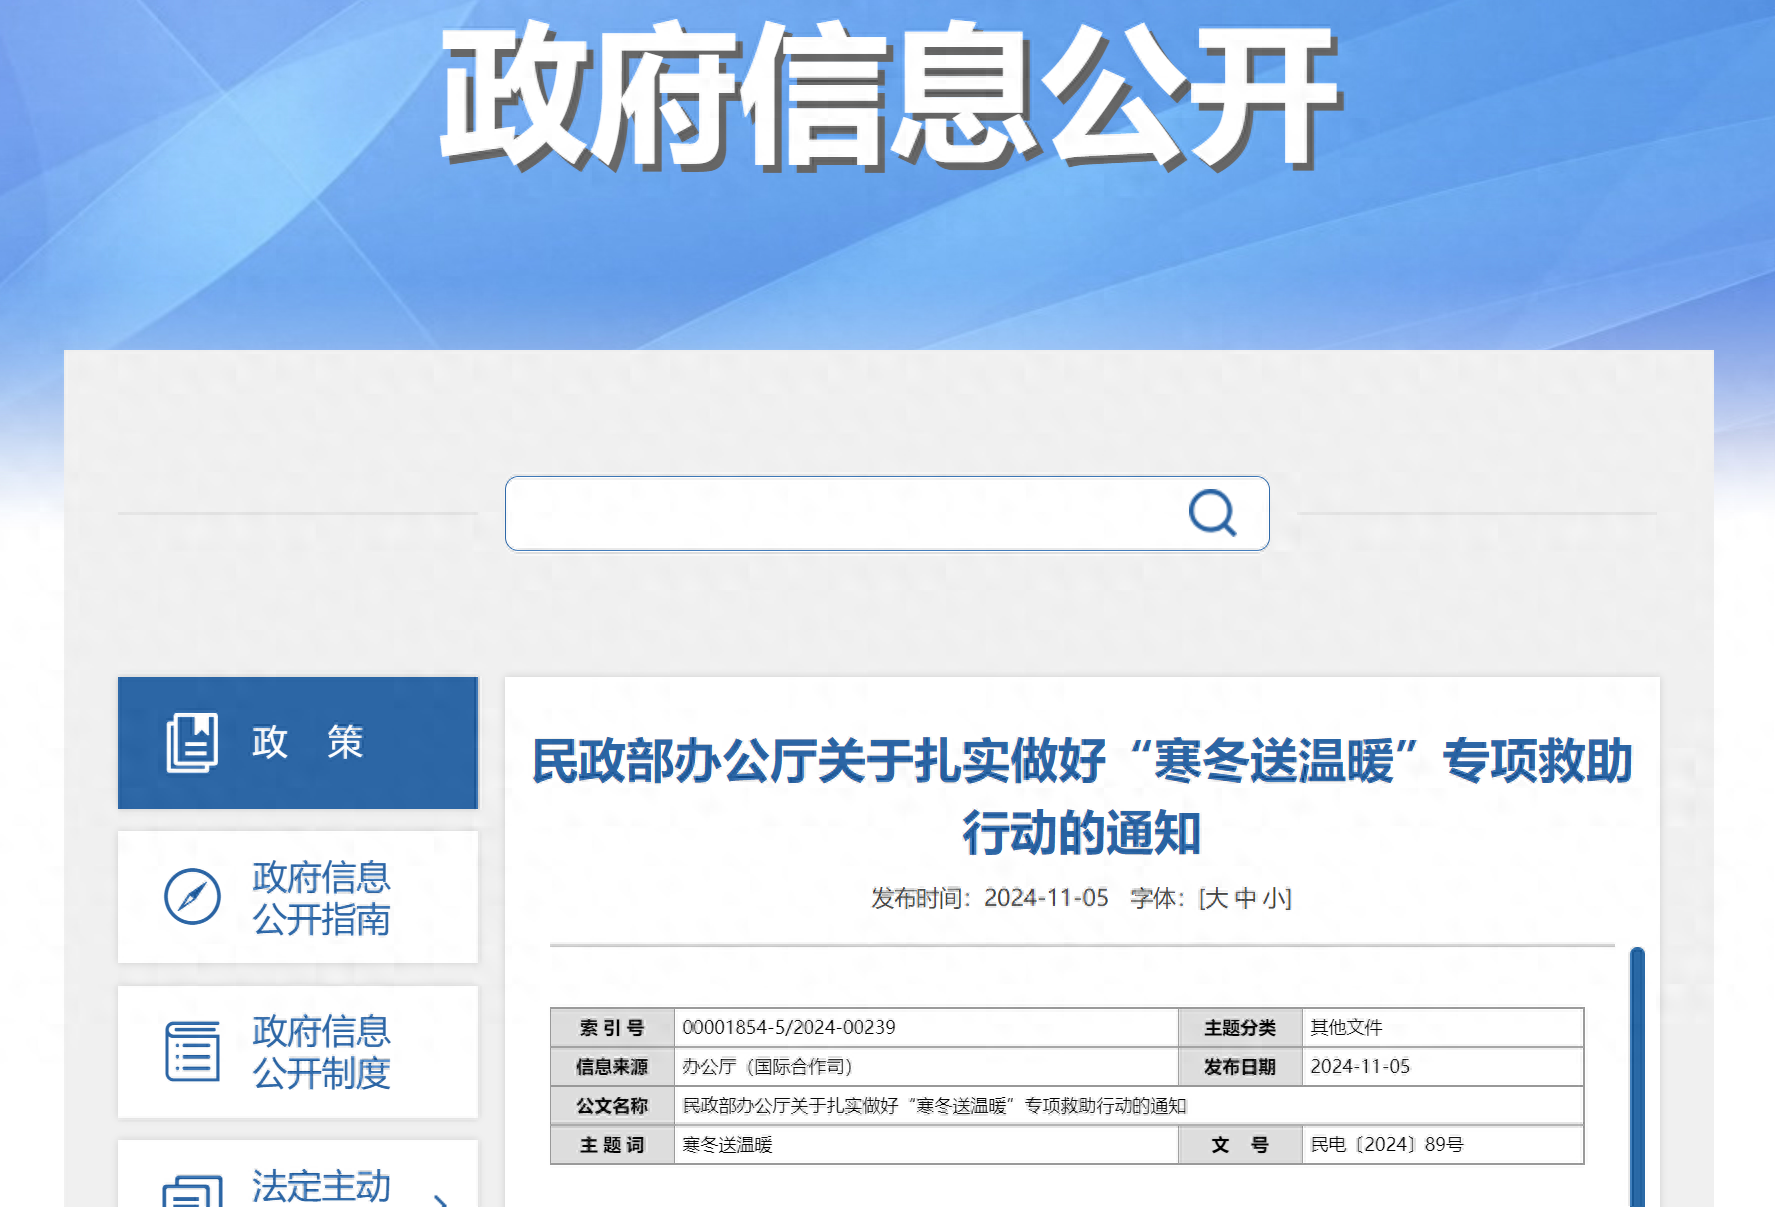Click the icon beside 法定主动

click(x=192, y=1191)
